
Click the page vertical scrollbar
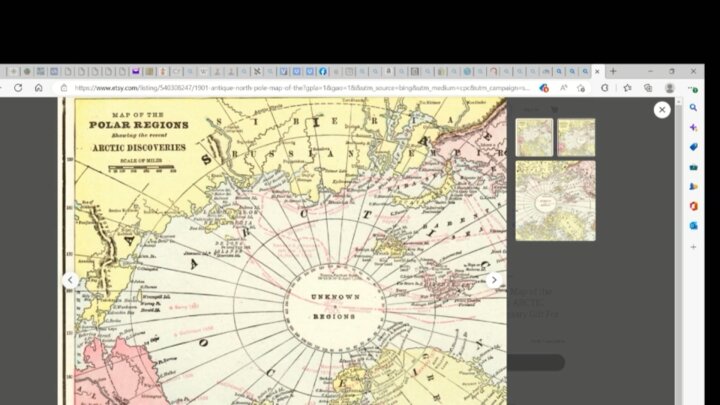[x=678, y=251]
